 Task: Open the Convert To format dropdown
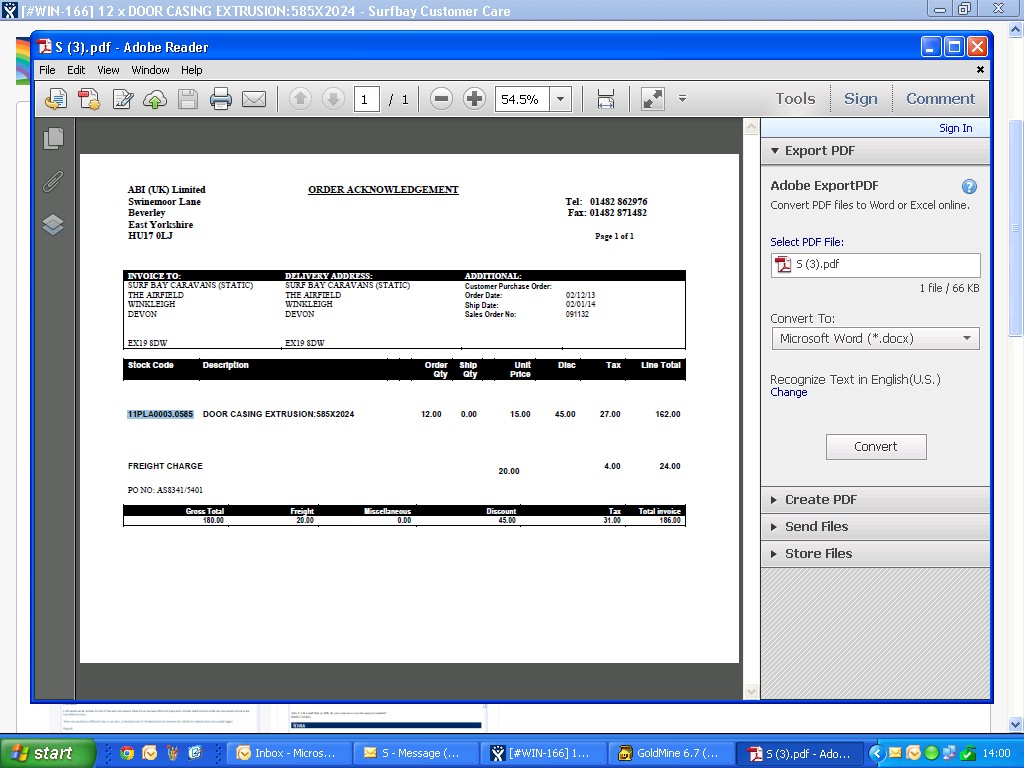[875, 338]
